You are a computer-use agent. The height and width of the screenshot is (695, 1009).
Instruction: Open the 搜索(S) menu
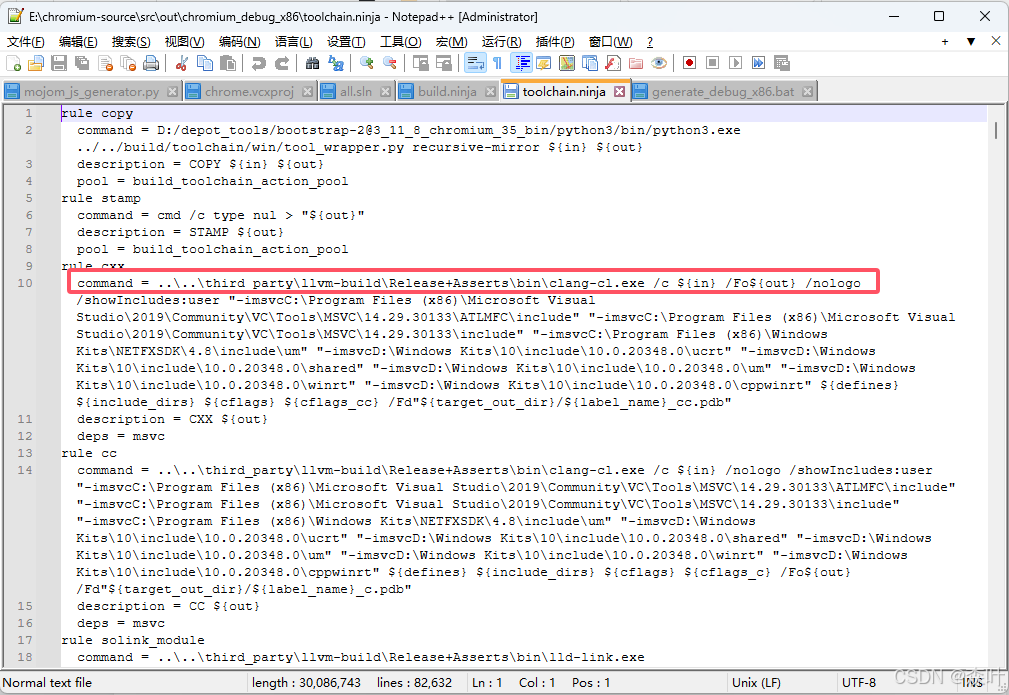(131, 42)
